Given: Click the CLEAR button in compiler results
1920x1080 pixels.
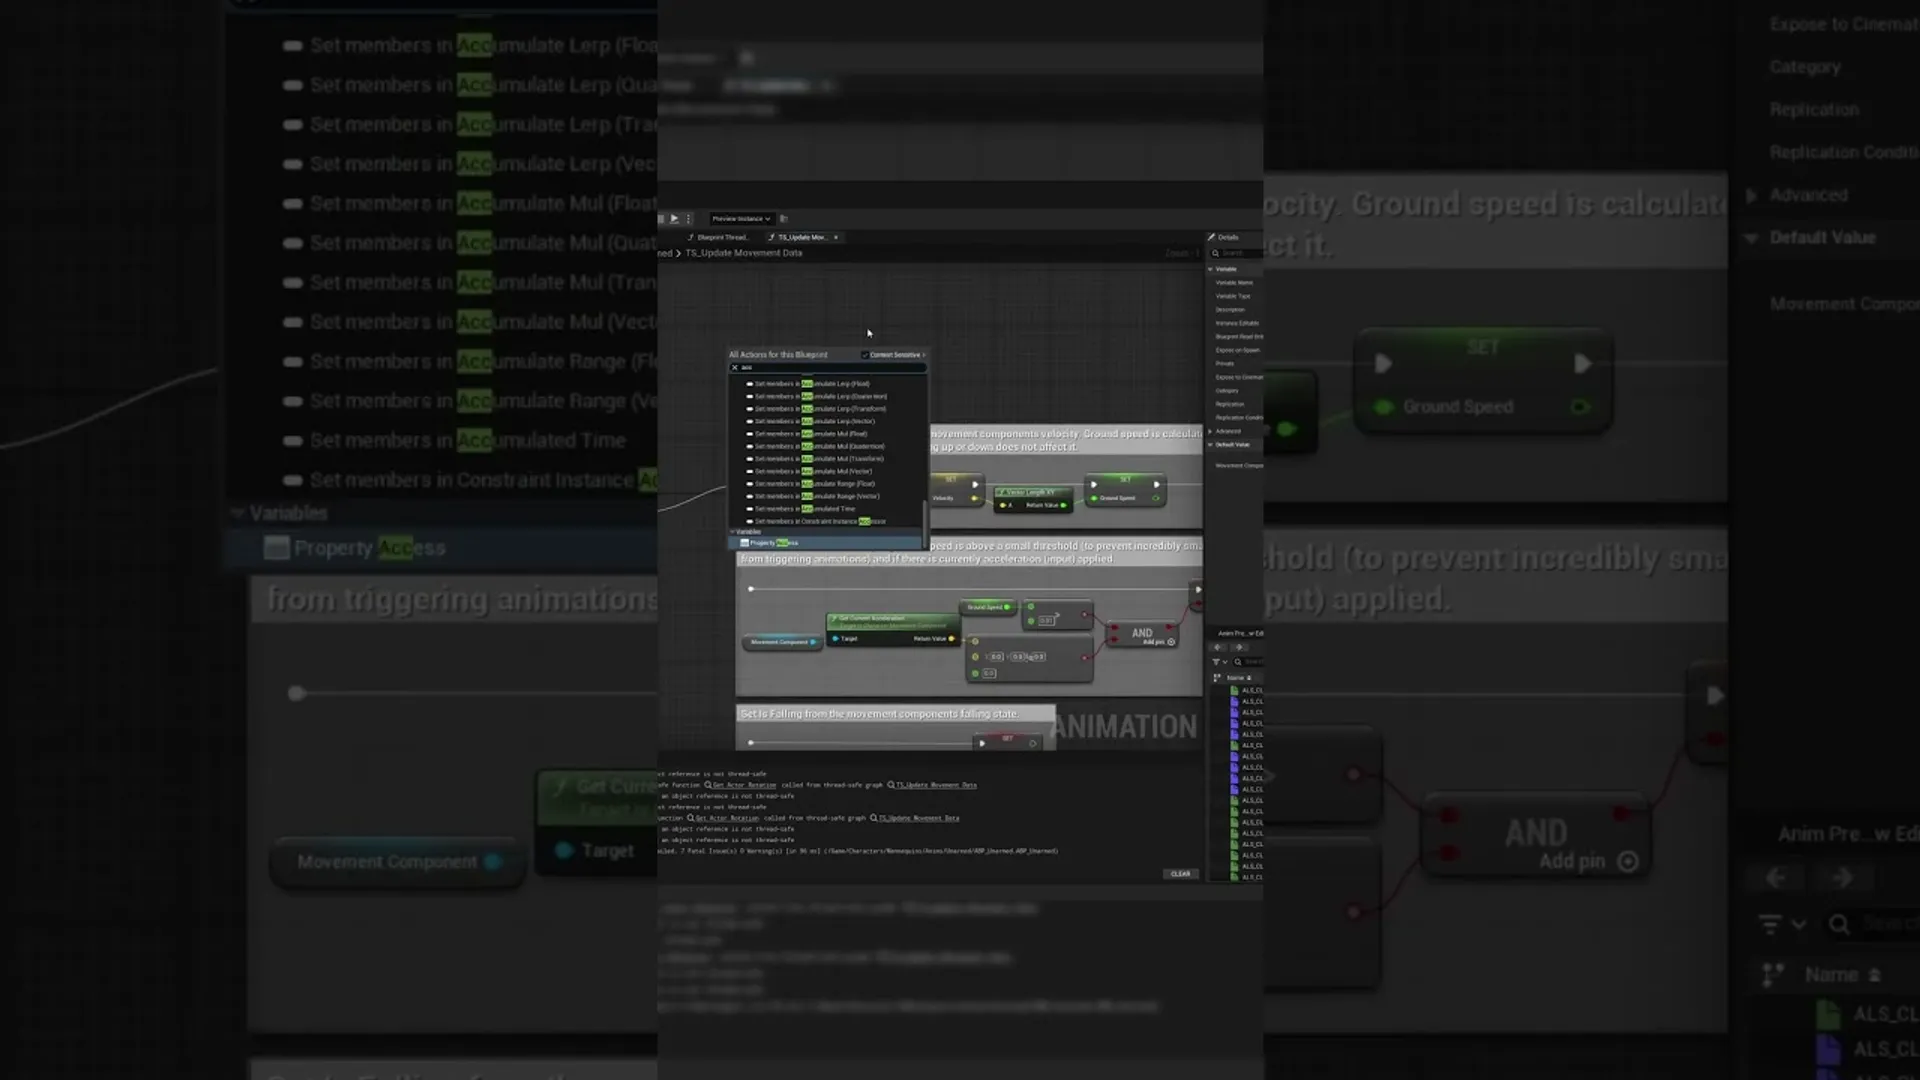Looking at the screenshot, I should [x=1180, y=874].
